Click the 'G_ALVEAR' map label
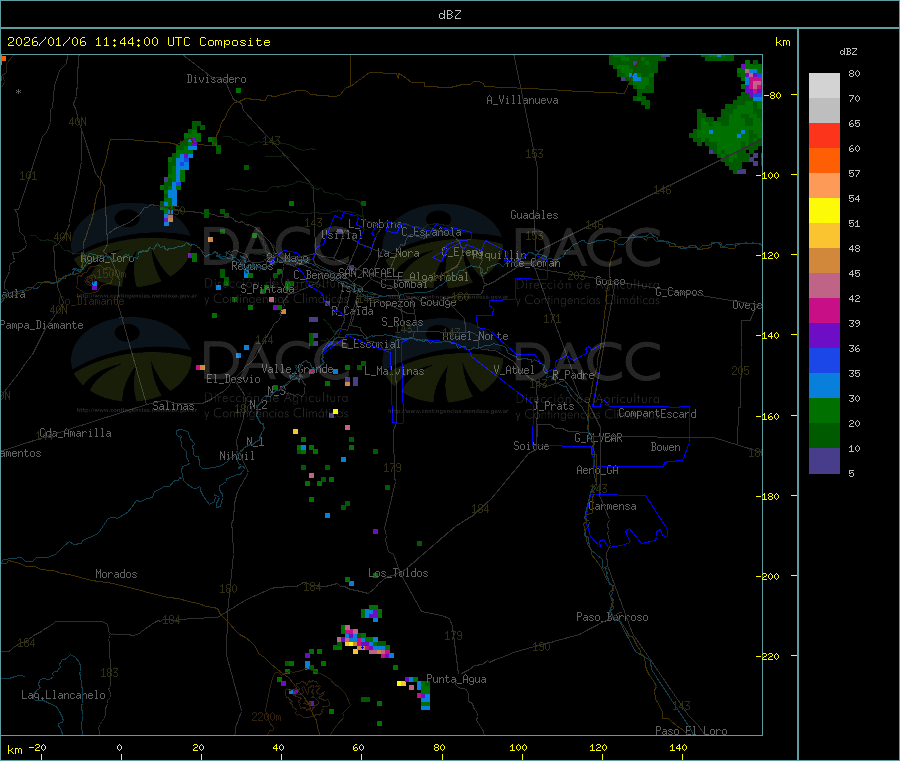Image resolution: width=900 pixels, height=761 pixels. 598,438
